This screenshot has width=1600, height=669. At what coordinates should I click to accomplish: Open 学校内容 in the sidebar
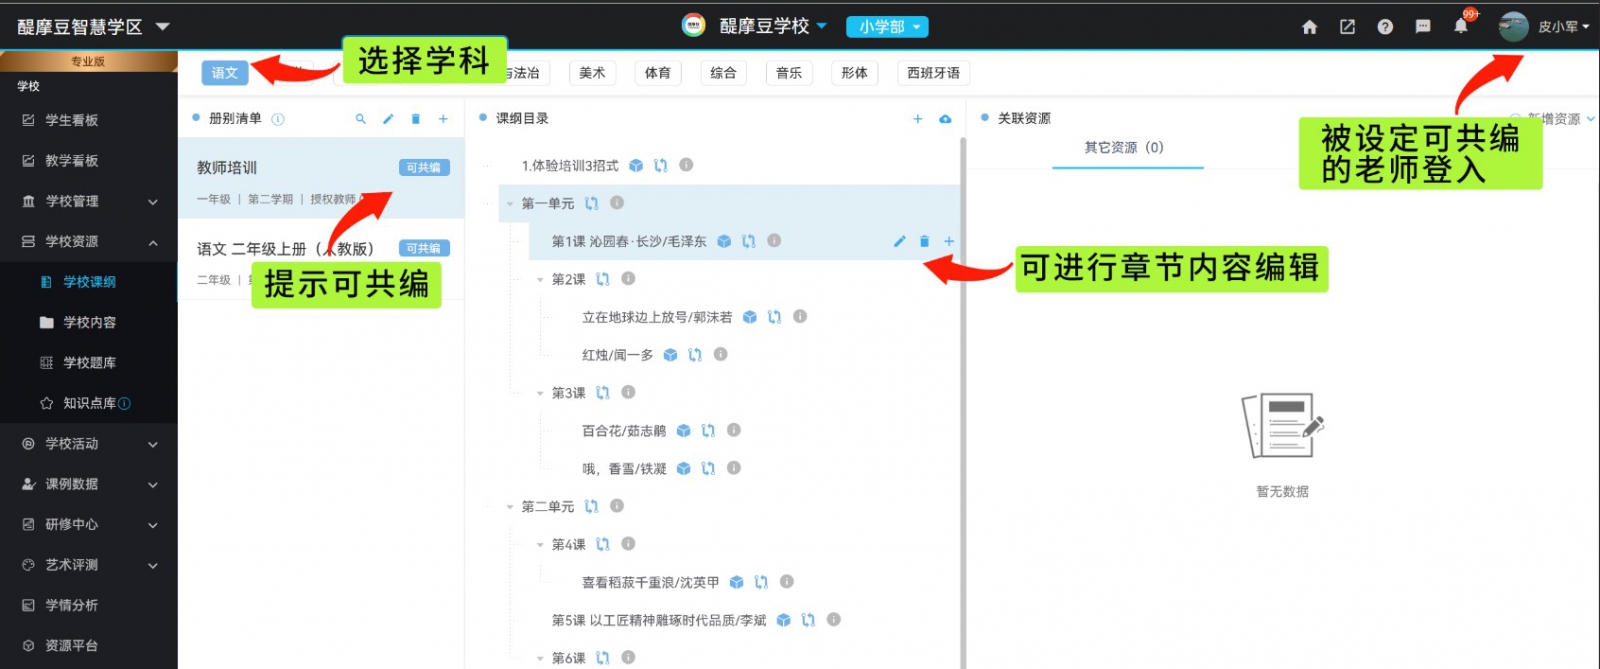coord(89,322)
